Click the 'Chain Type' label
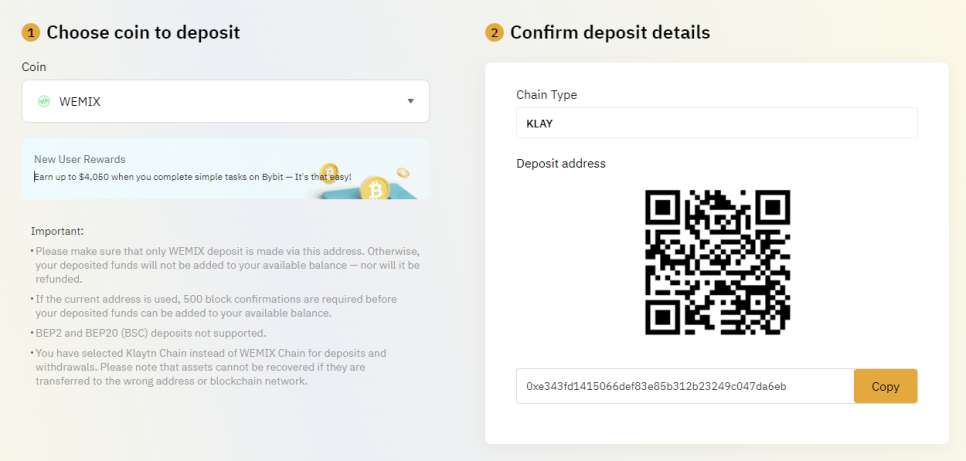Screen dimensions: 966x461 546,95
